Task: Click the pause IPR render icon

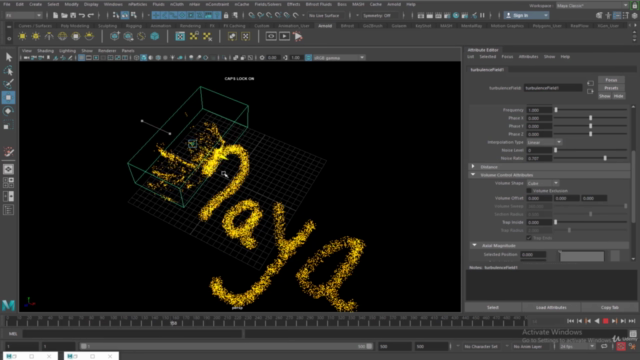Action: pos(482,16)
